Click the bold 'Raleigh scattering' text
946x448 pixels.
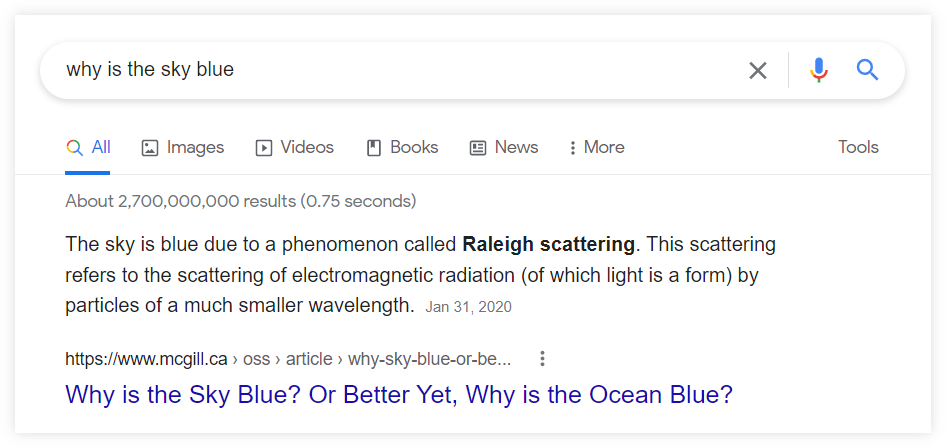pos(548,244)
